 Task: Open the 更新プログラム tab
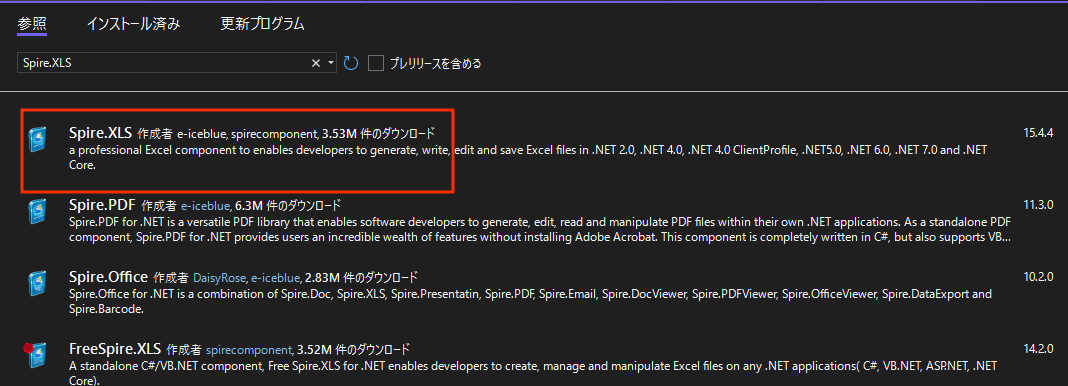pyautogui.click(x=262, y=24)
